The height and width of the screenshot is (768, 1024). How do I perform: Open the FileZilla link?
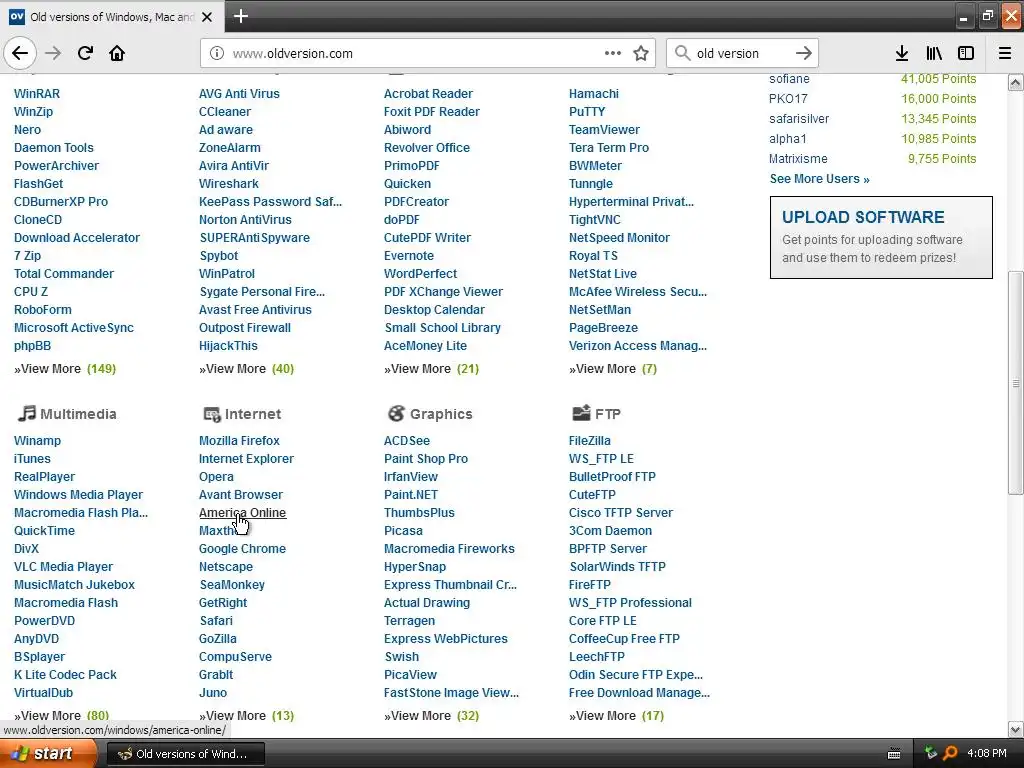click(x=590, y=441)
